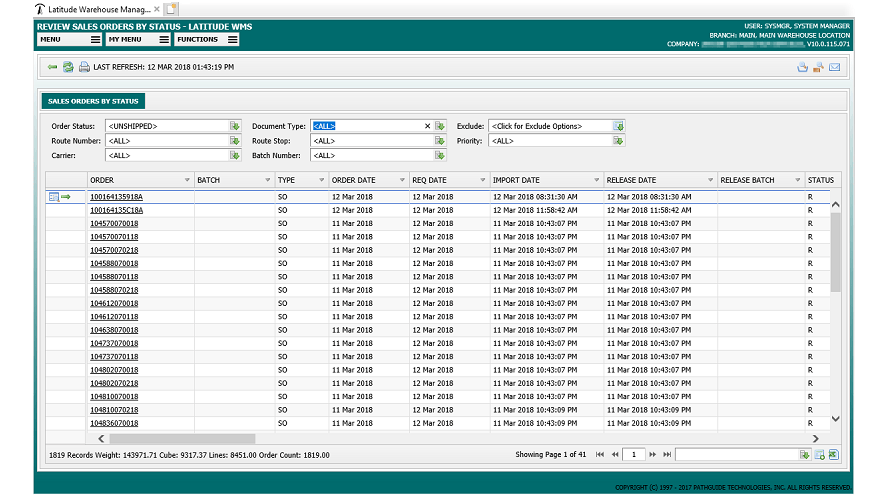The height and width of the screenshot is (500, 890).
Task: Open the Priority selection picker
Action: (618, 141)
